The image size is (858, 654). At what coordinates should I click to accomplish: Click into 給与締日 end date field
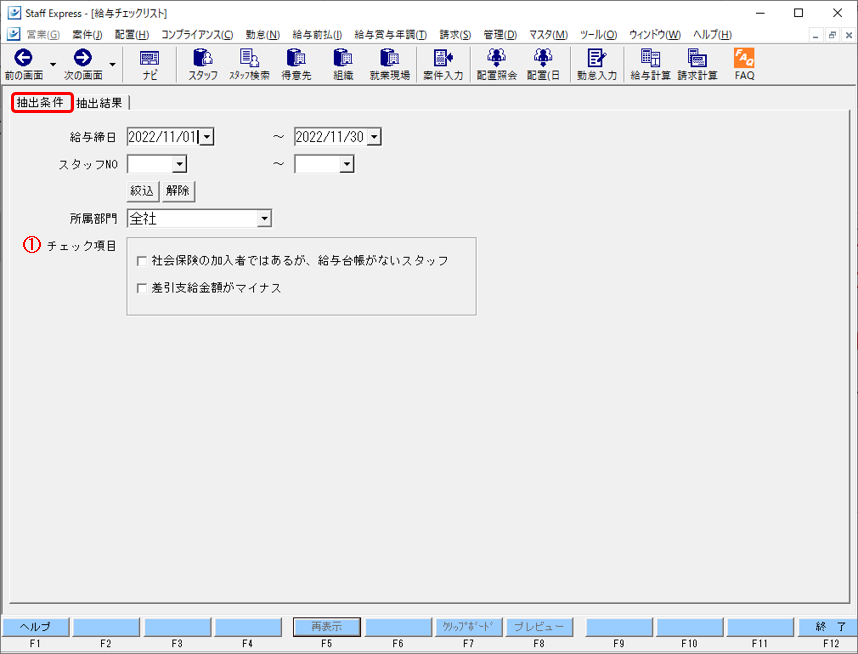pos(331,137)
